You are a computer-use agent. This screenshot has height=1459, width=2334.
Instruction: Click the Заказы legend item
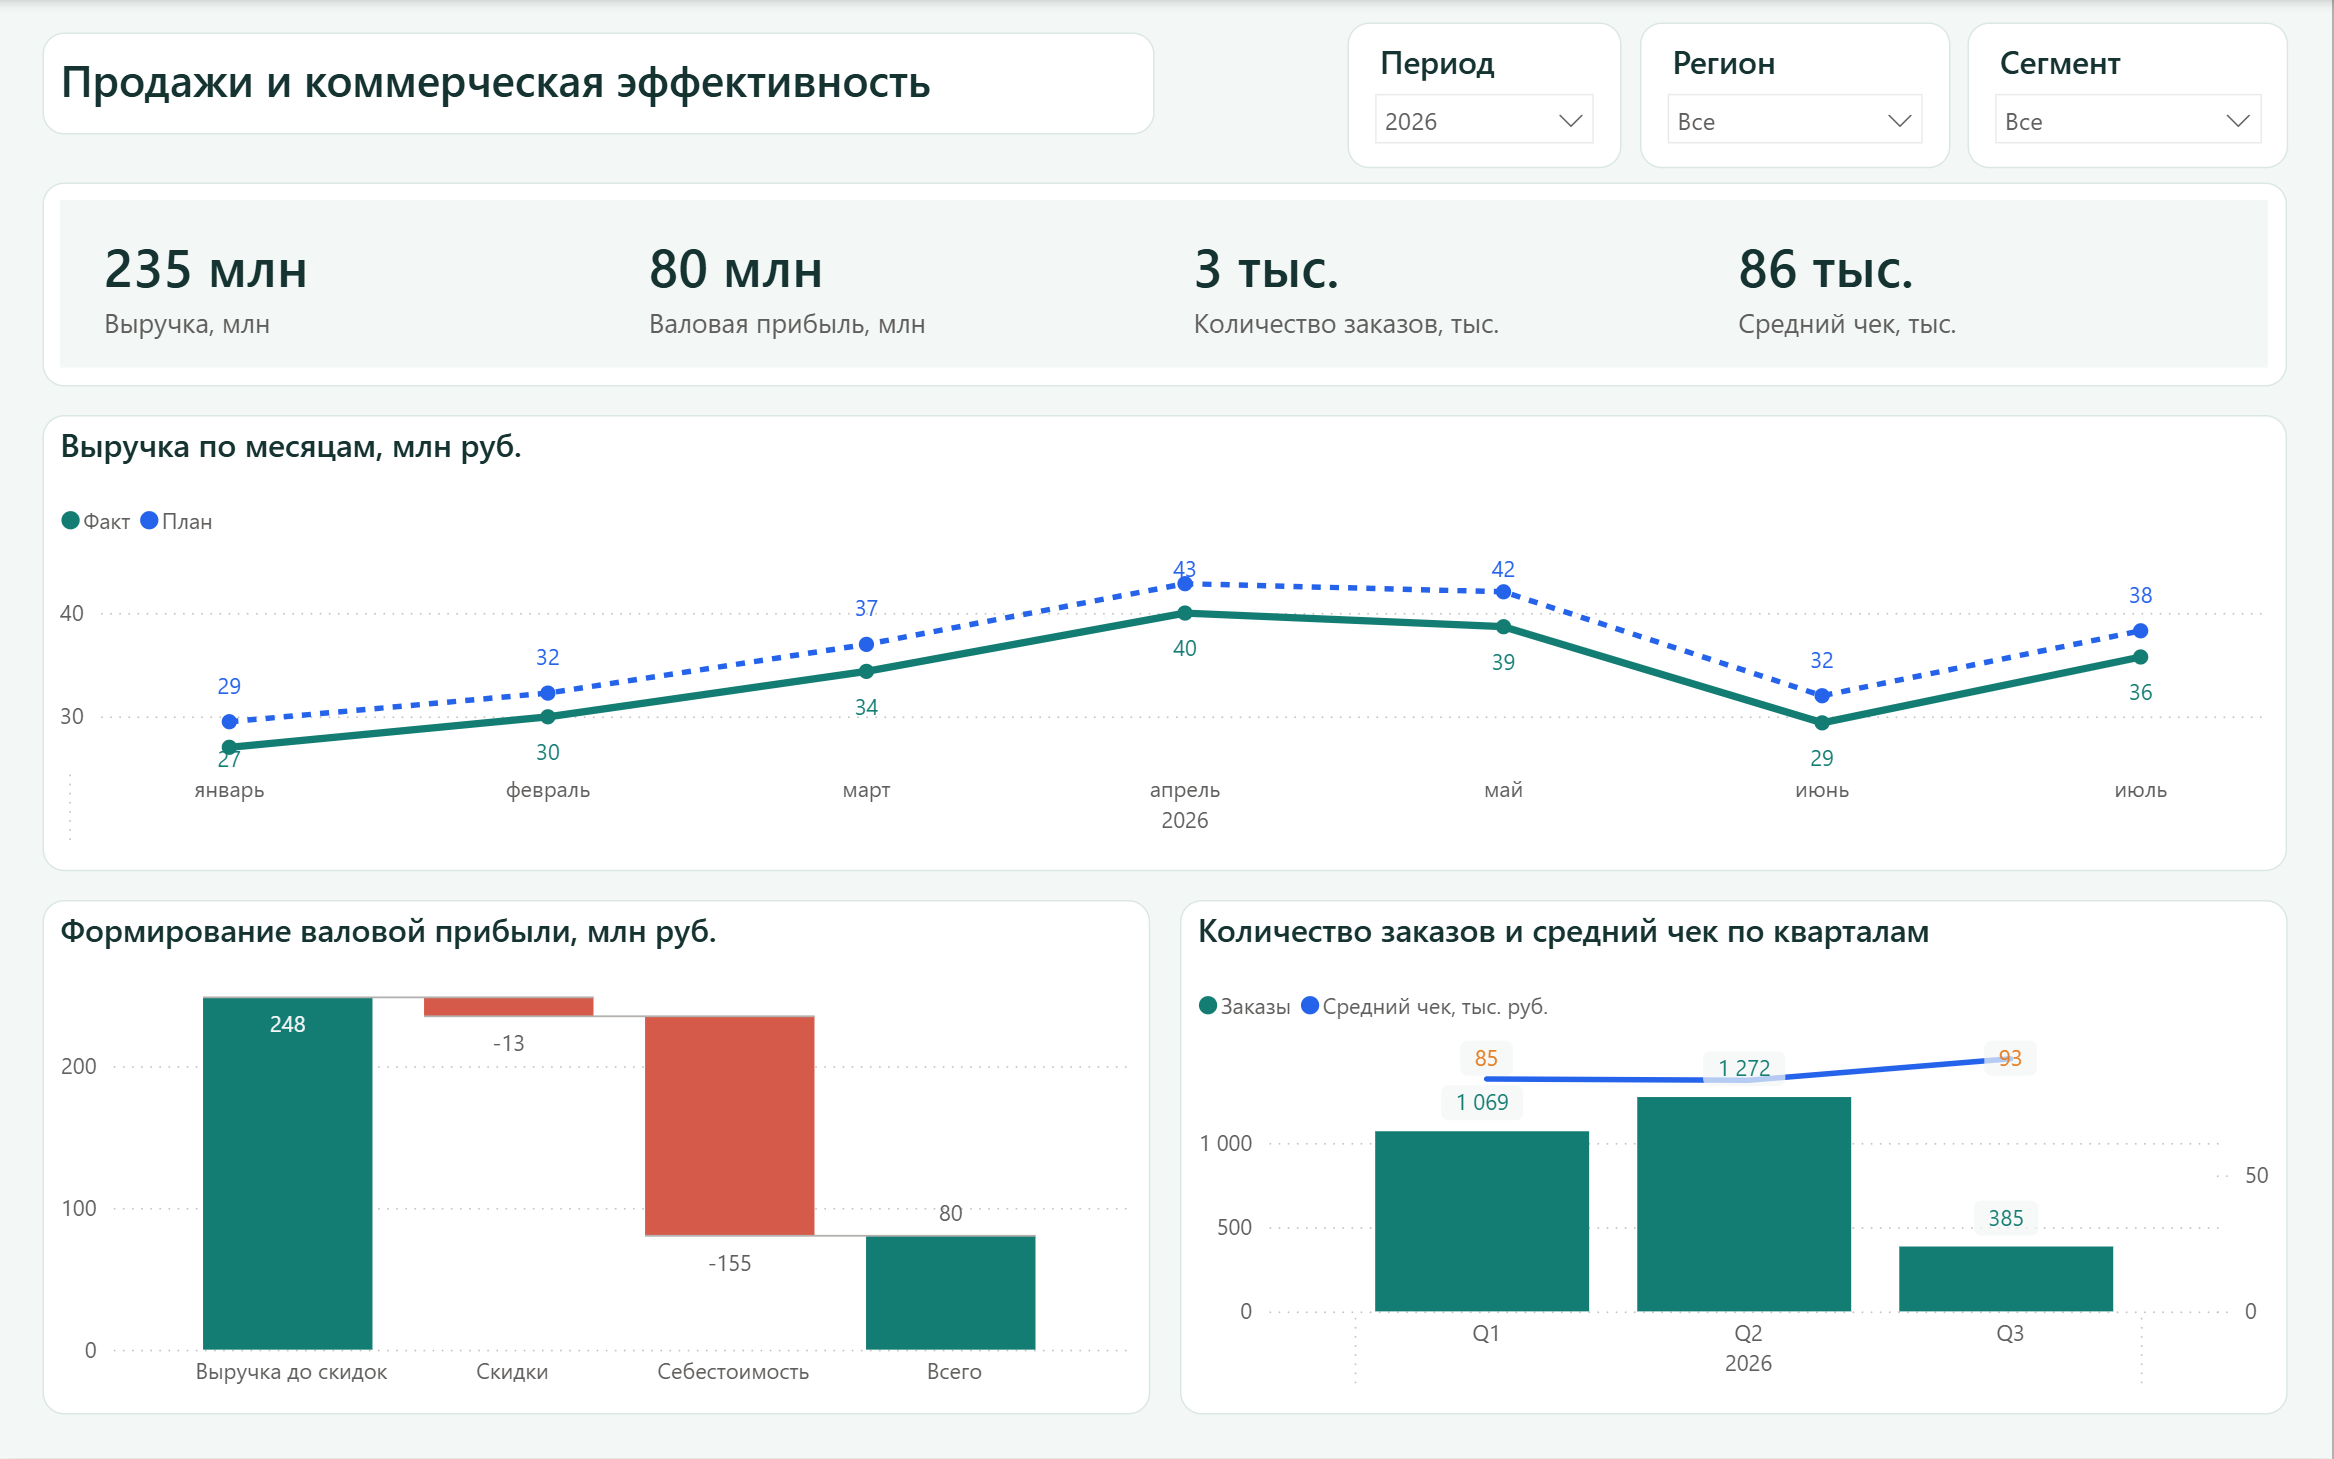coord(1245,1006)
